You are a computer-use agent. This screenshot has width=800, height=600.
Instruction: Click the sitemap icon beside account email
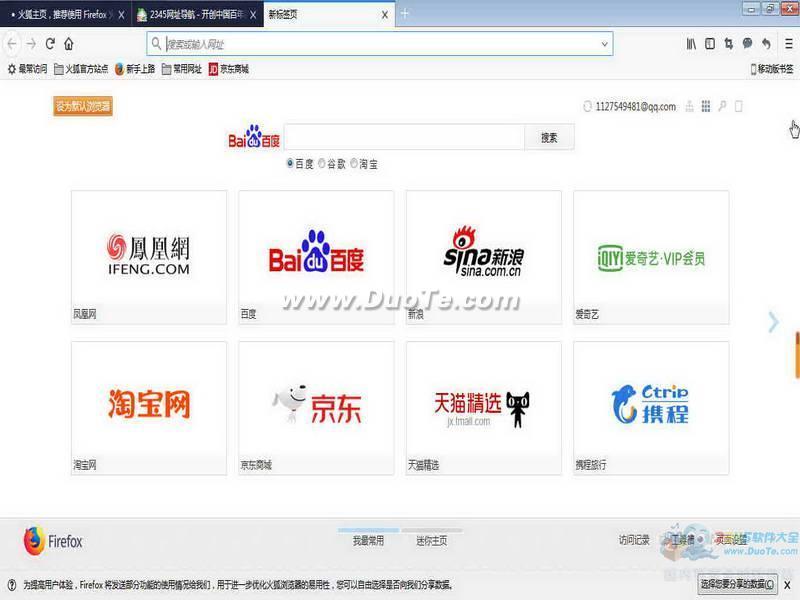tap(689, 106)
